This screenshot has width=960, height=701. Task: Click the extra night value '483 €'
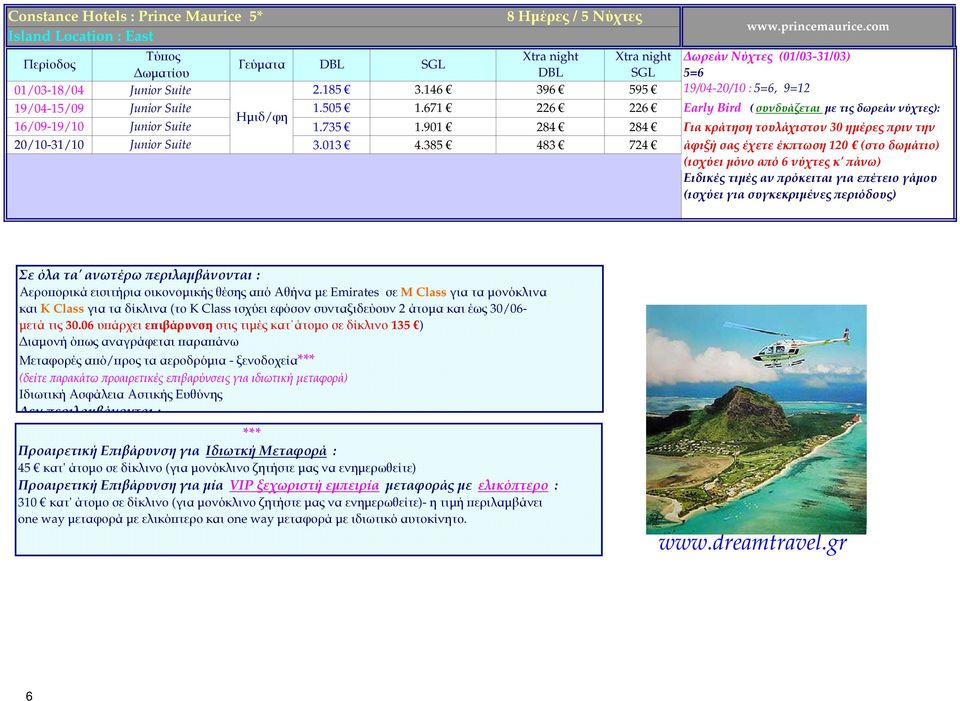click(550, 145)
